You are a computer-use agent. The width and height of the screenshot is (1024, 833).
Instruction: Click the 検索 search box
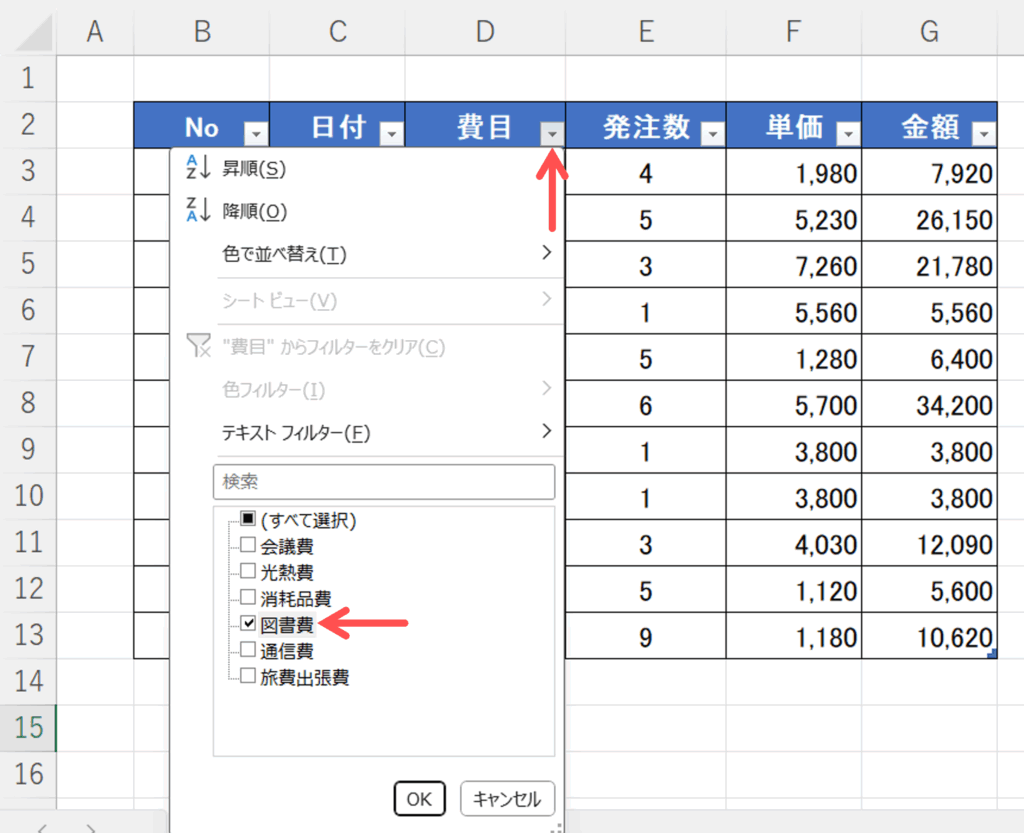383,482
